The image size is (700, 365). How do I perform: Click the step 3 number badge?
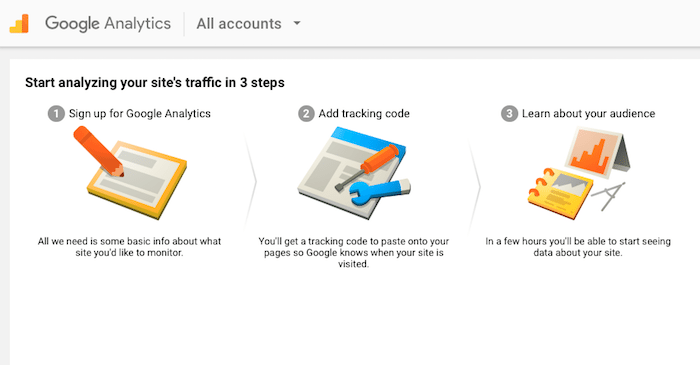click(x=509, y=114)
